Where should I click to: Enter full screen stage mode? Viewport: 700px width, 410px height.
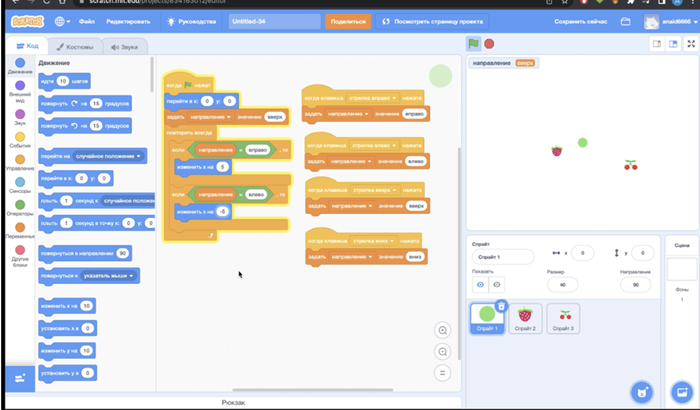690,44
